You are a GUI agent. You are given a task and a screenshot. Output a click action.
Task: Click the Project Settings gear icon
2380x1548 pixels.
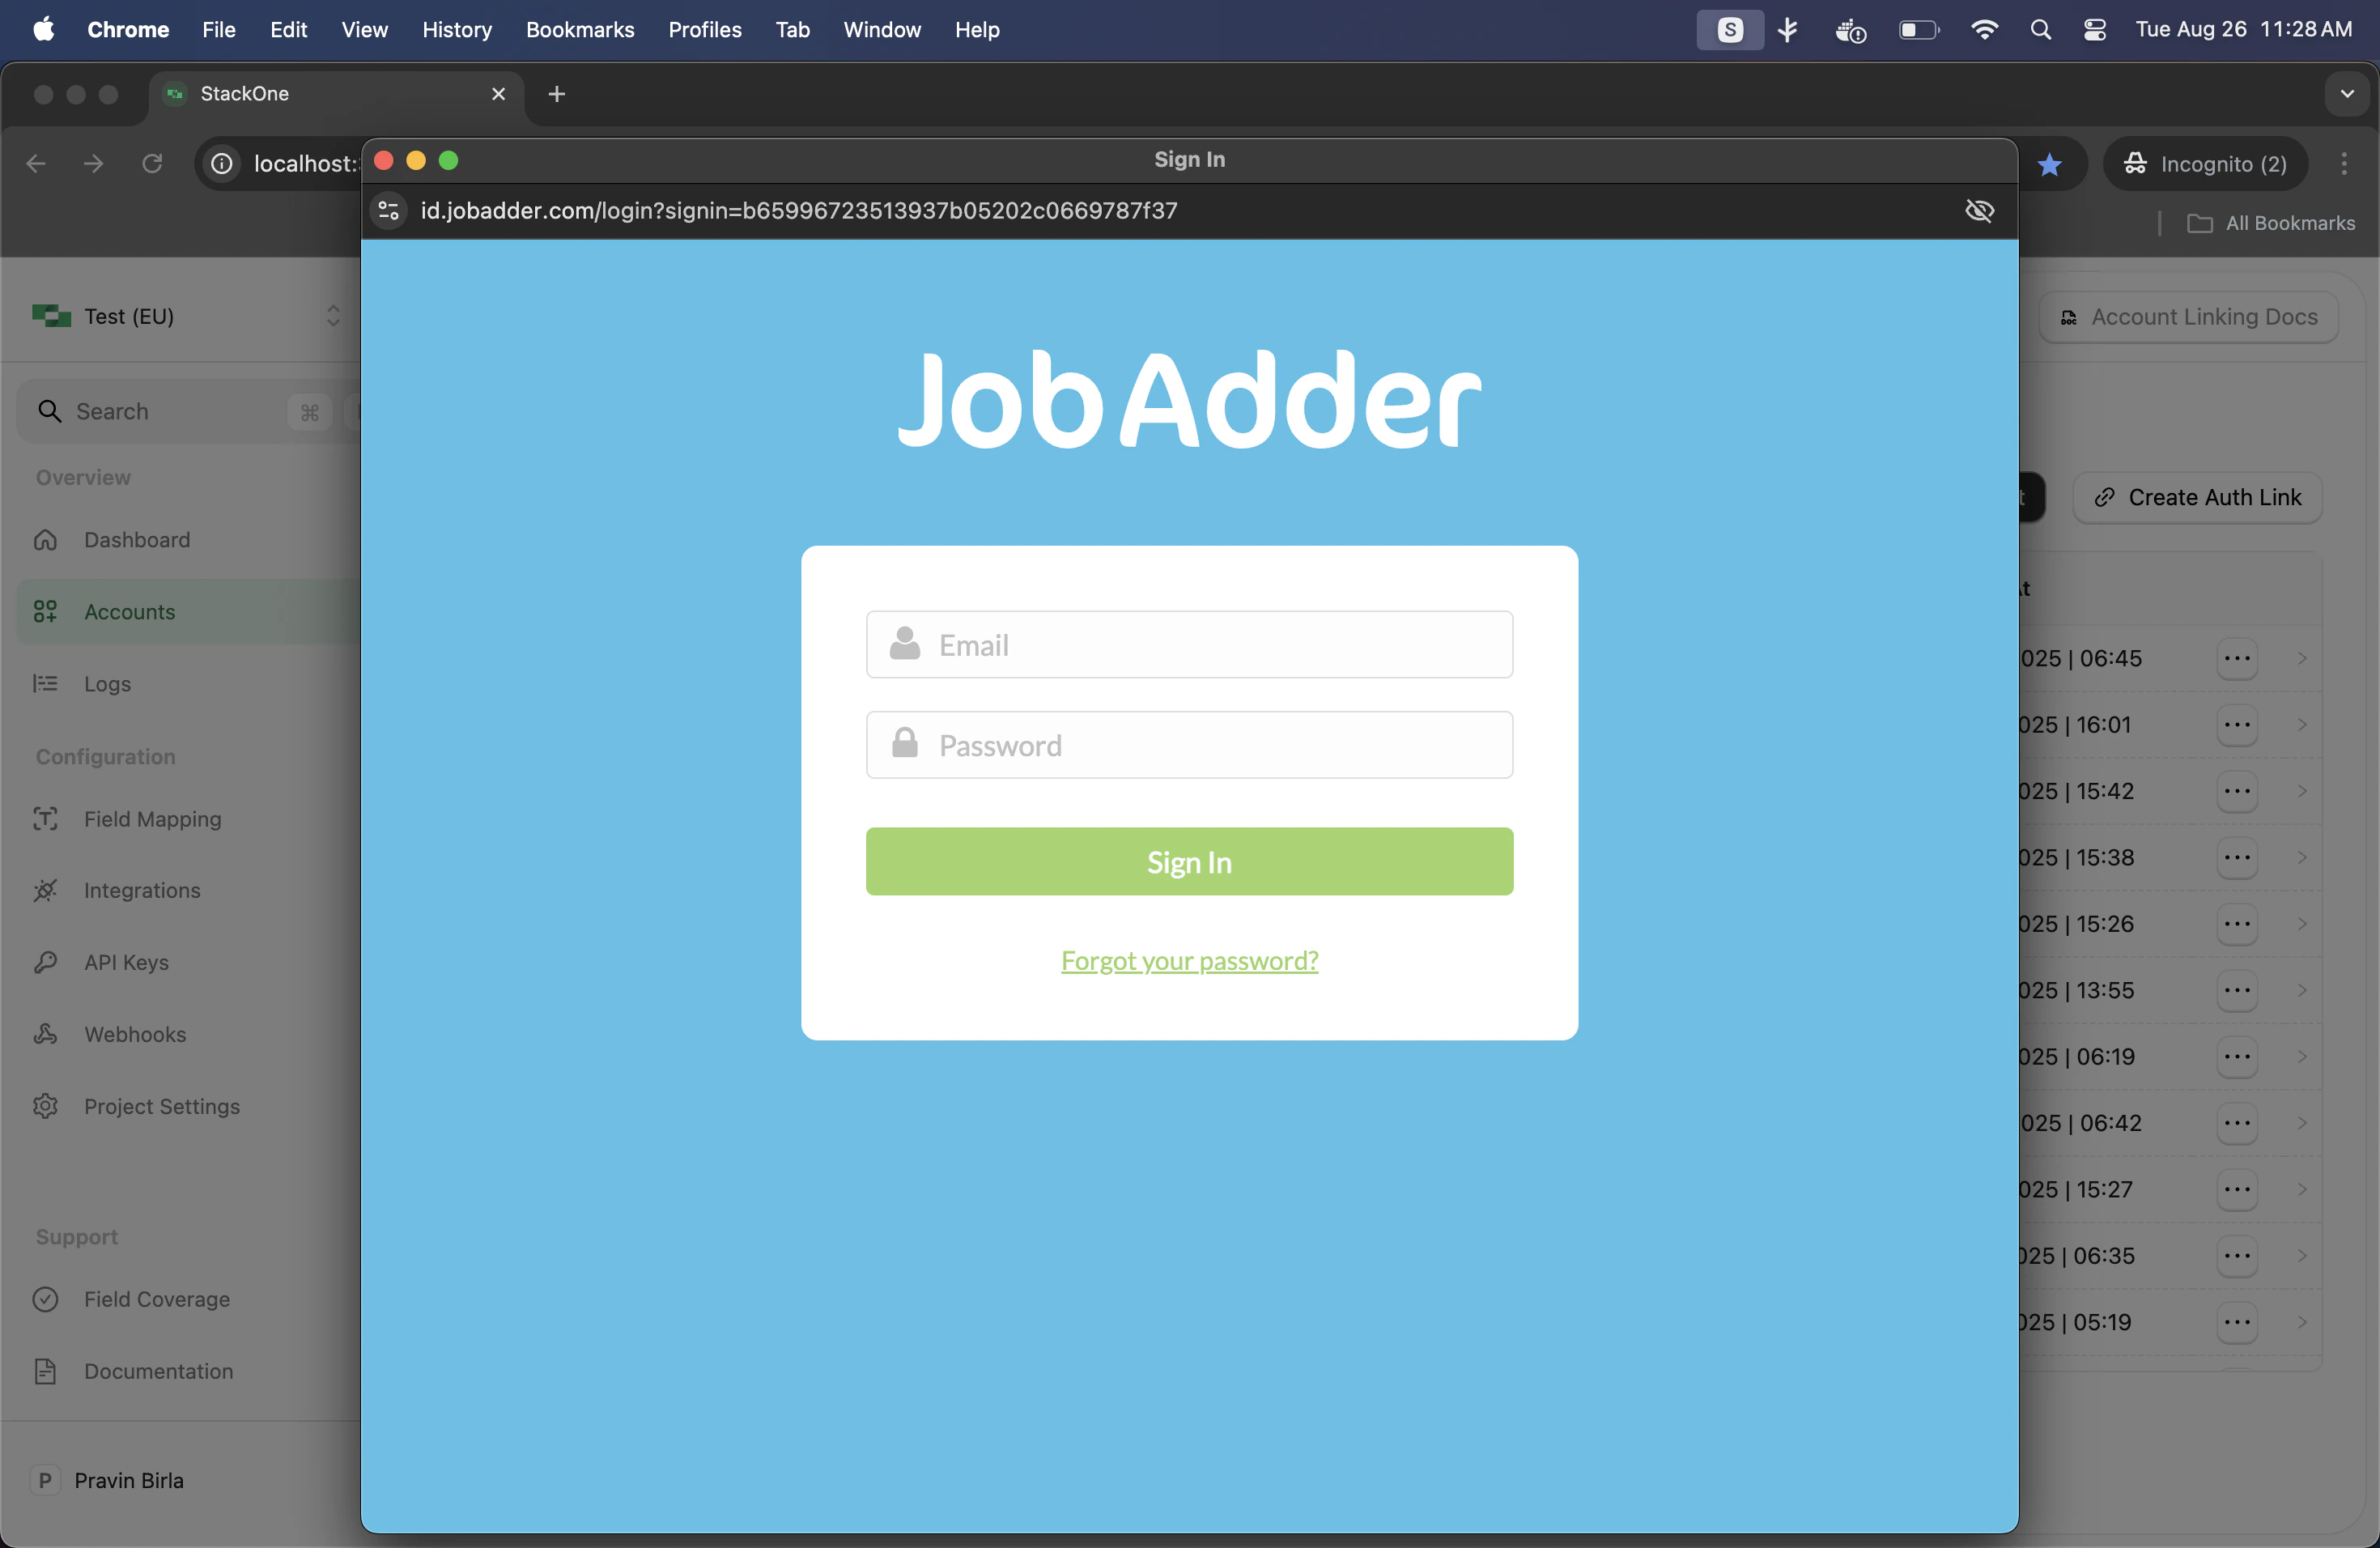point(46,1106)
